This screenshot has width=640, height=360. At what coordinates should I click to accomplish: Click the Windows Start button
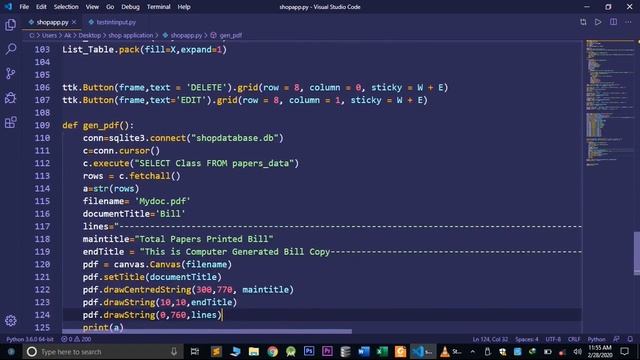click(11, 351)
